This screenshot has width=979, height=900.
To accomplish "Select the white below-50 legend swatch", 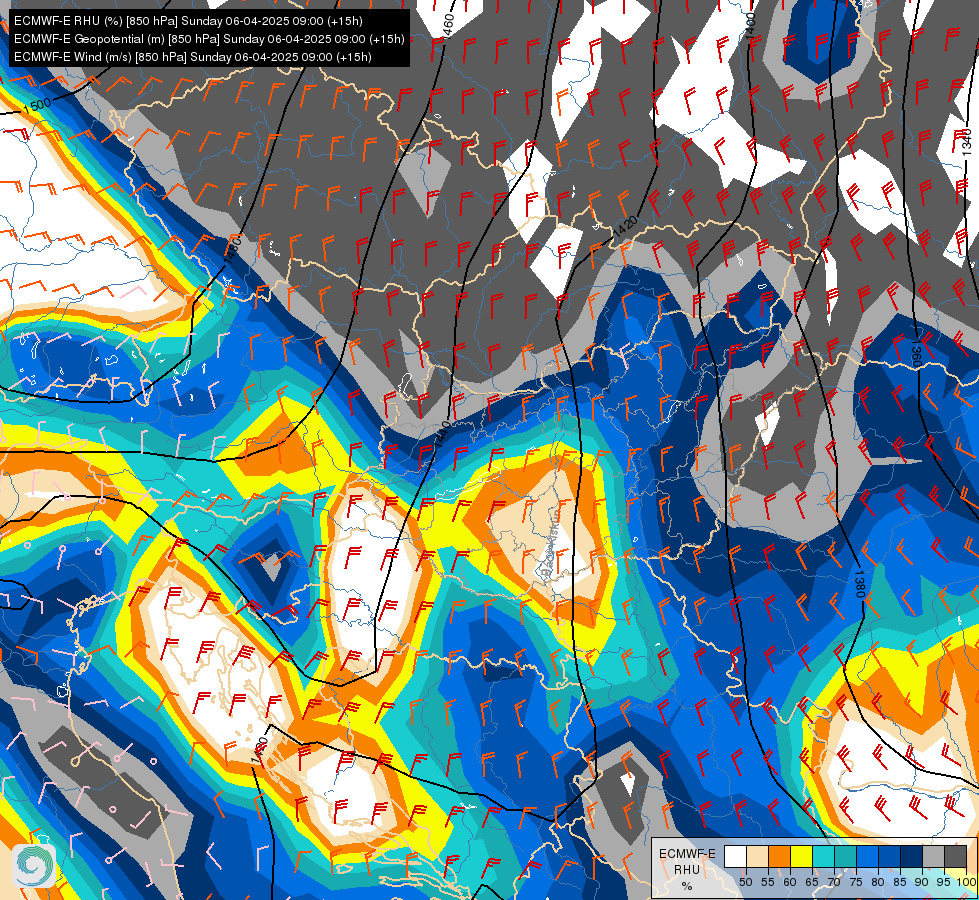I will (735, 856).
